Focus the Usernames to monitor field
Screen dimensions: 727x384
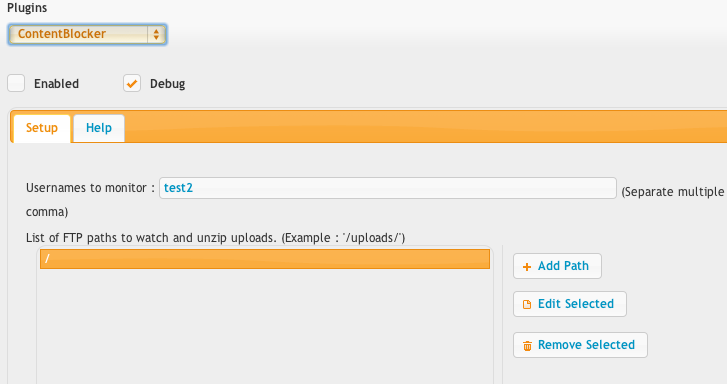[388, 188]
